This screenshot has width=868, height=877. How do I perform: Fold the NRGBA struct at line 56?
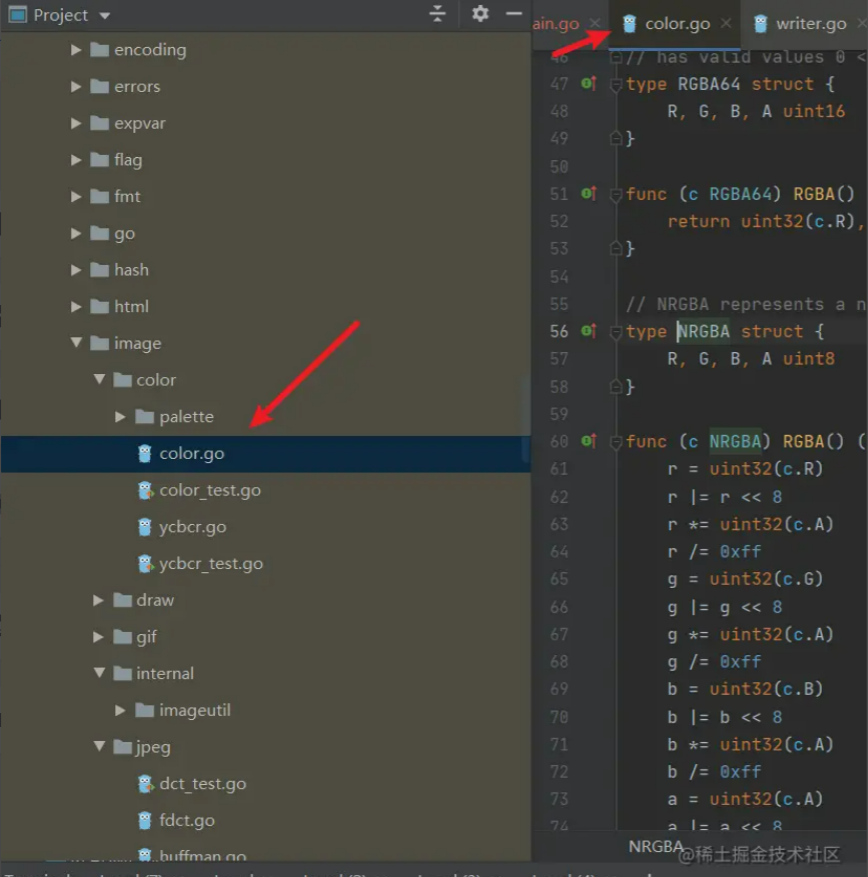click(616, 332)
